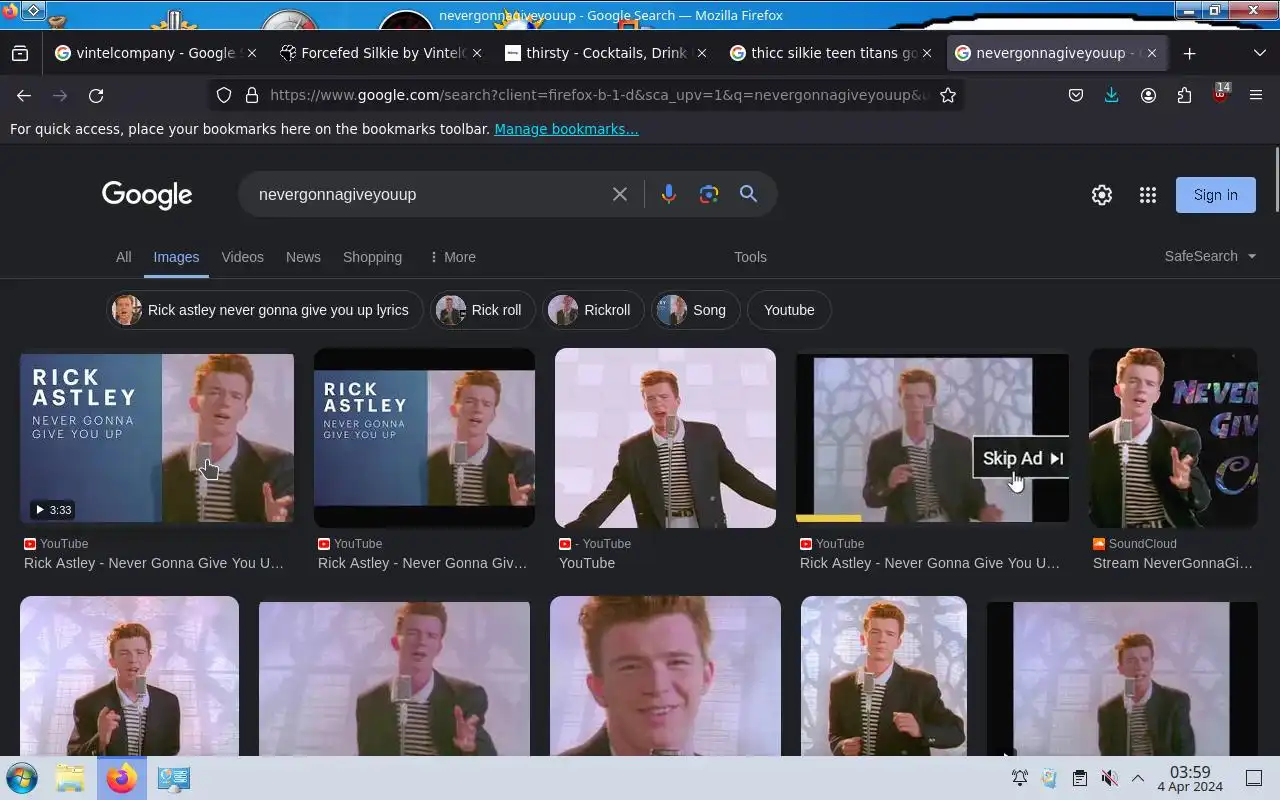This screenshot has width=1280, height=800.
Task: Filter by the Youtube chip
Action: pos(789,310)
